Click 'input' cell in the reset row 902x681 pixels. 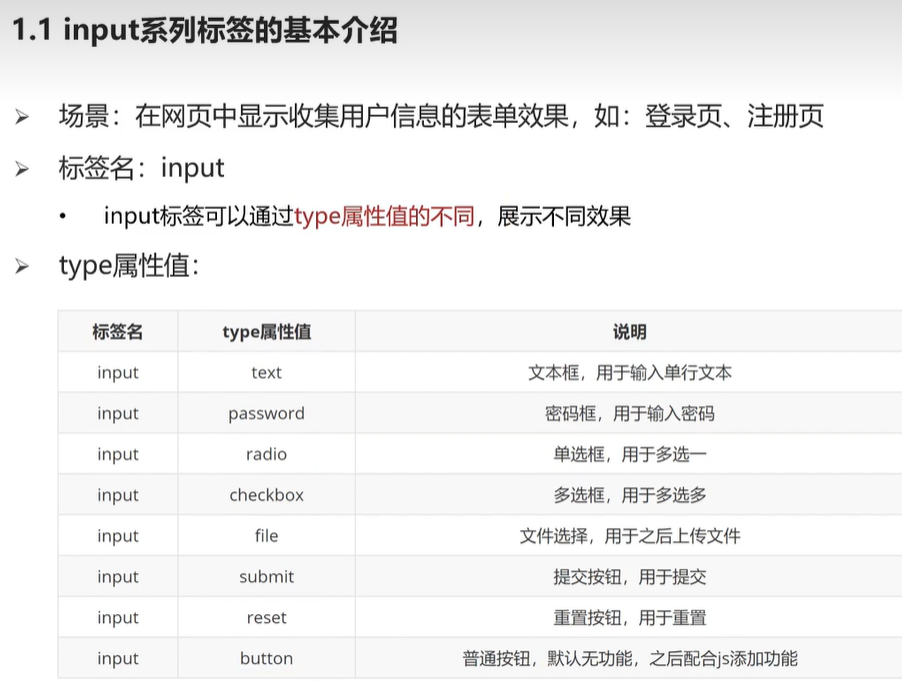pos(118,618)
